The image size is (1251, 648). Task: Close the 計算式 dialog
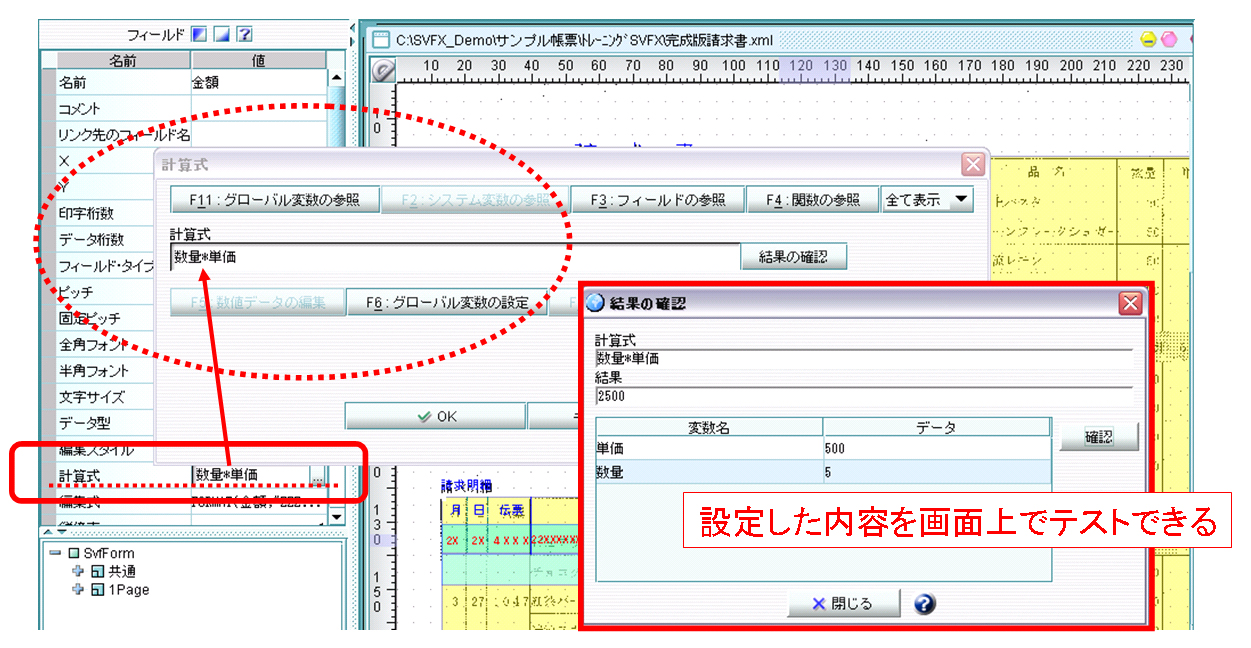pyautogui.click(x=972, y=165)
